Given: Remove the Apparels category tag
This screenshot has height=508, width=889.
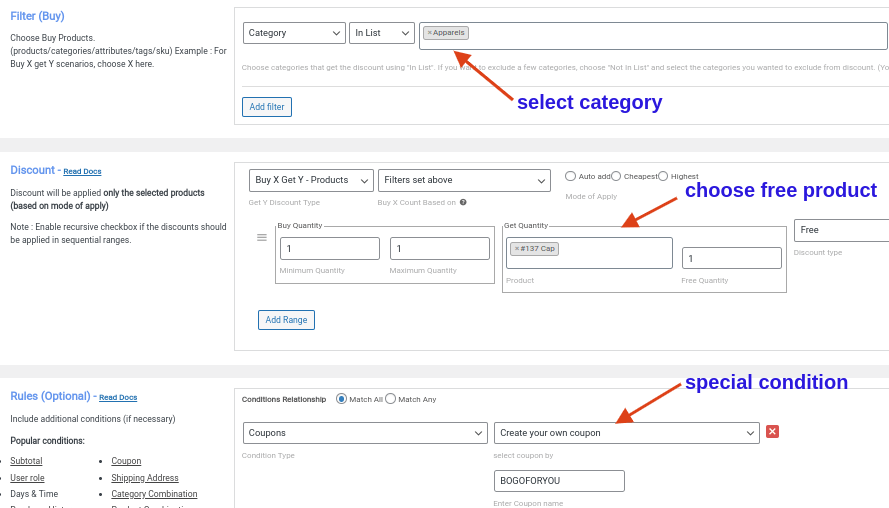Looking at the screenshot, I should pos(430,33).
